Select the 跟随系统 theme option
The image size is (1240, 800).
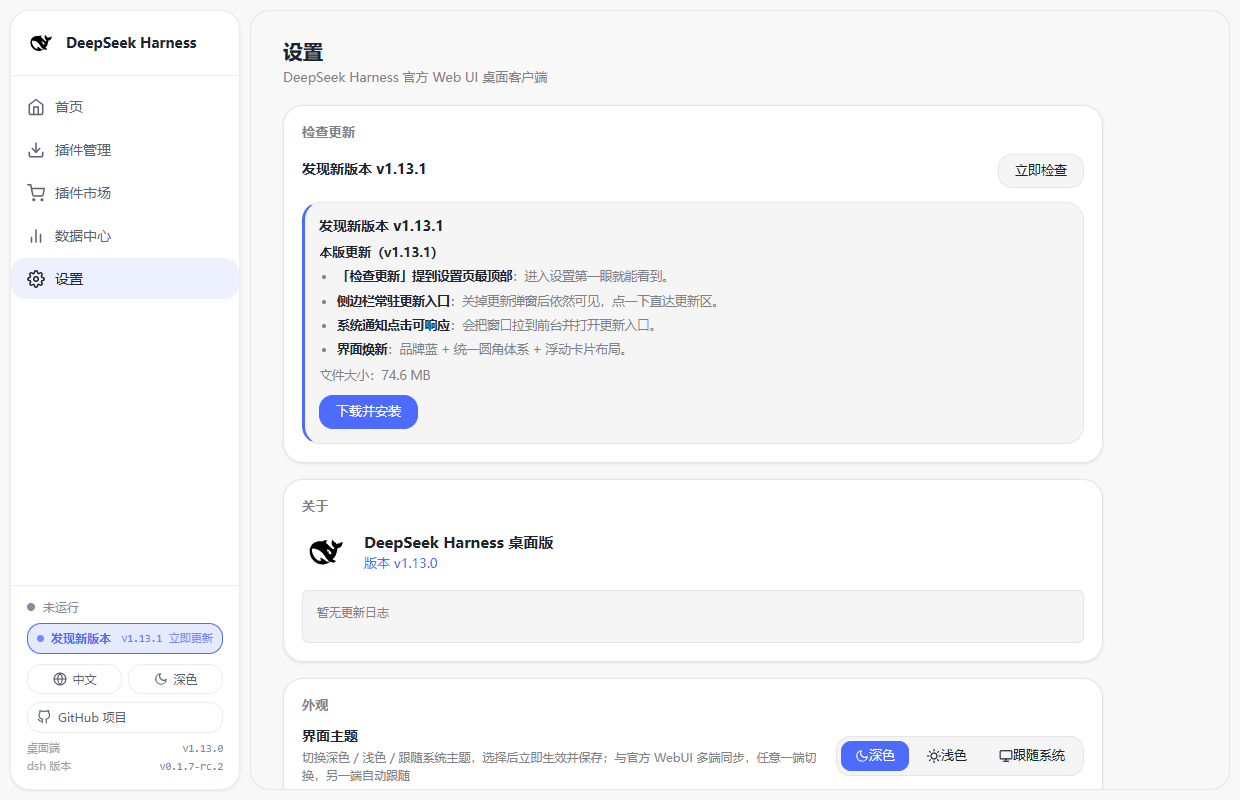pyautogui.click(x=1032, y=756)
